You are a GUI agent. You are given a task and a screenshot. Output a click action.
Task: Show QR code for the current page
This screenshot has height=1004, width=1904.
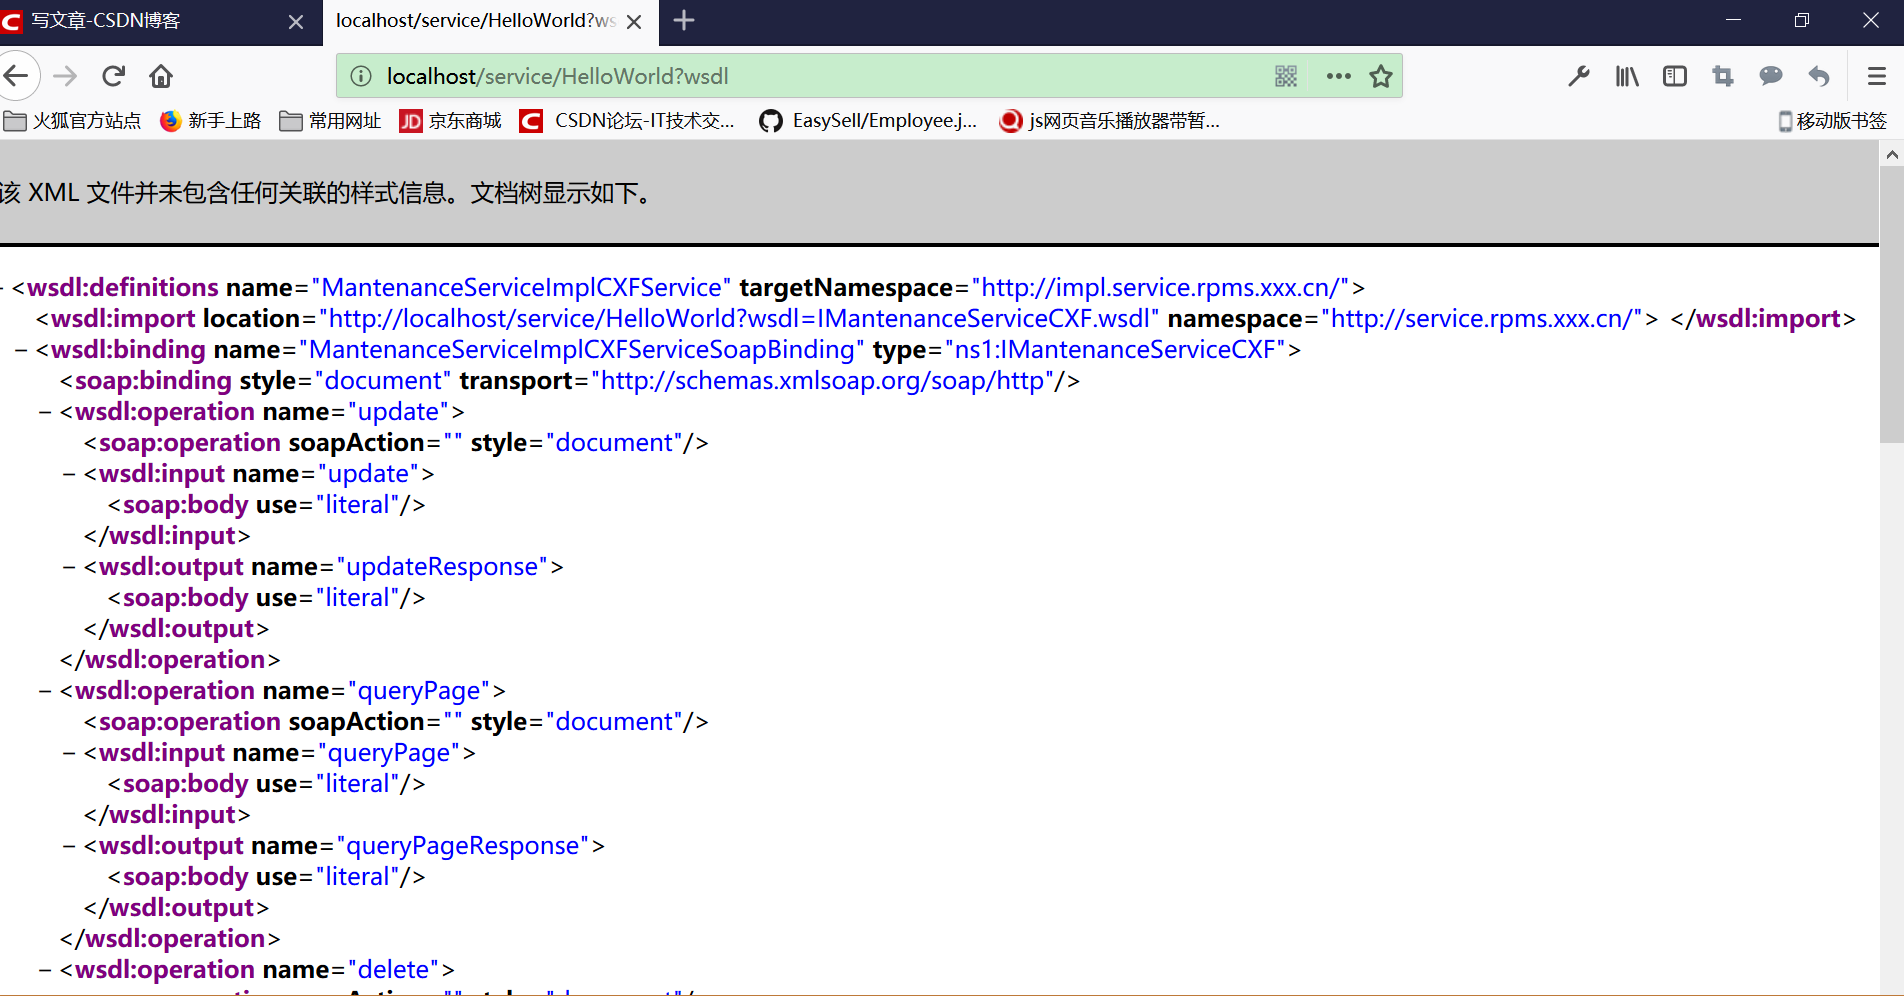[x=1286, y=75]
